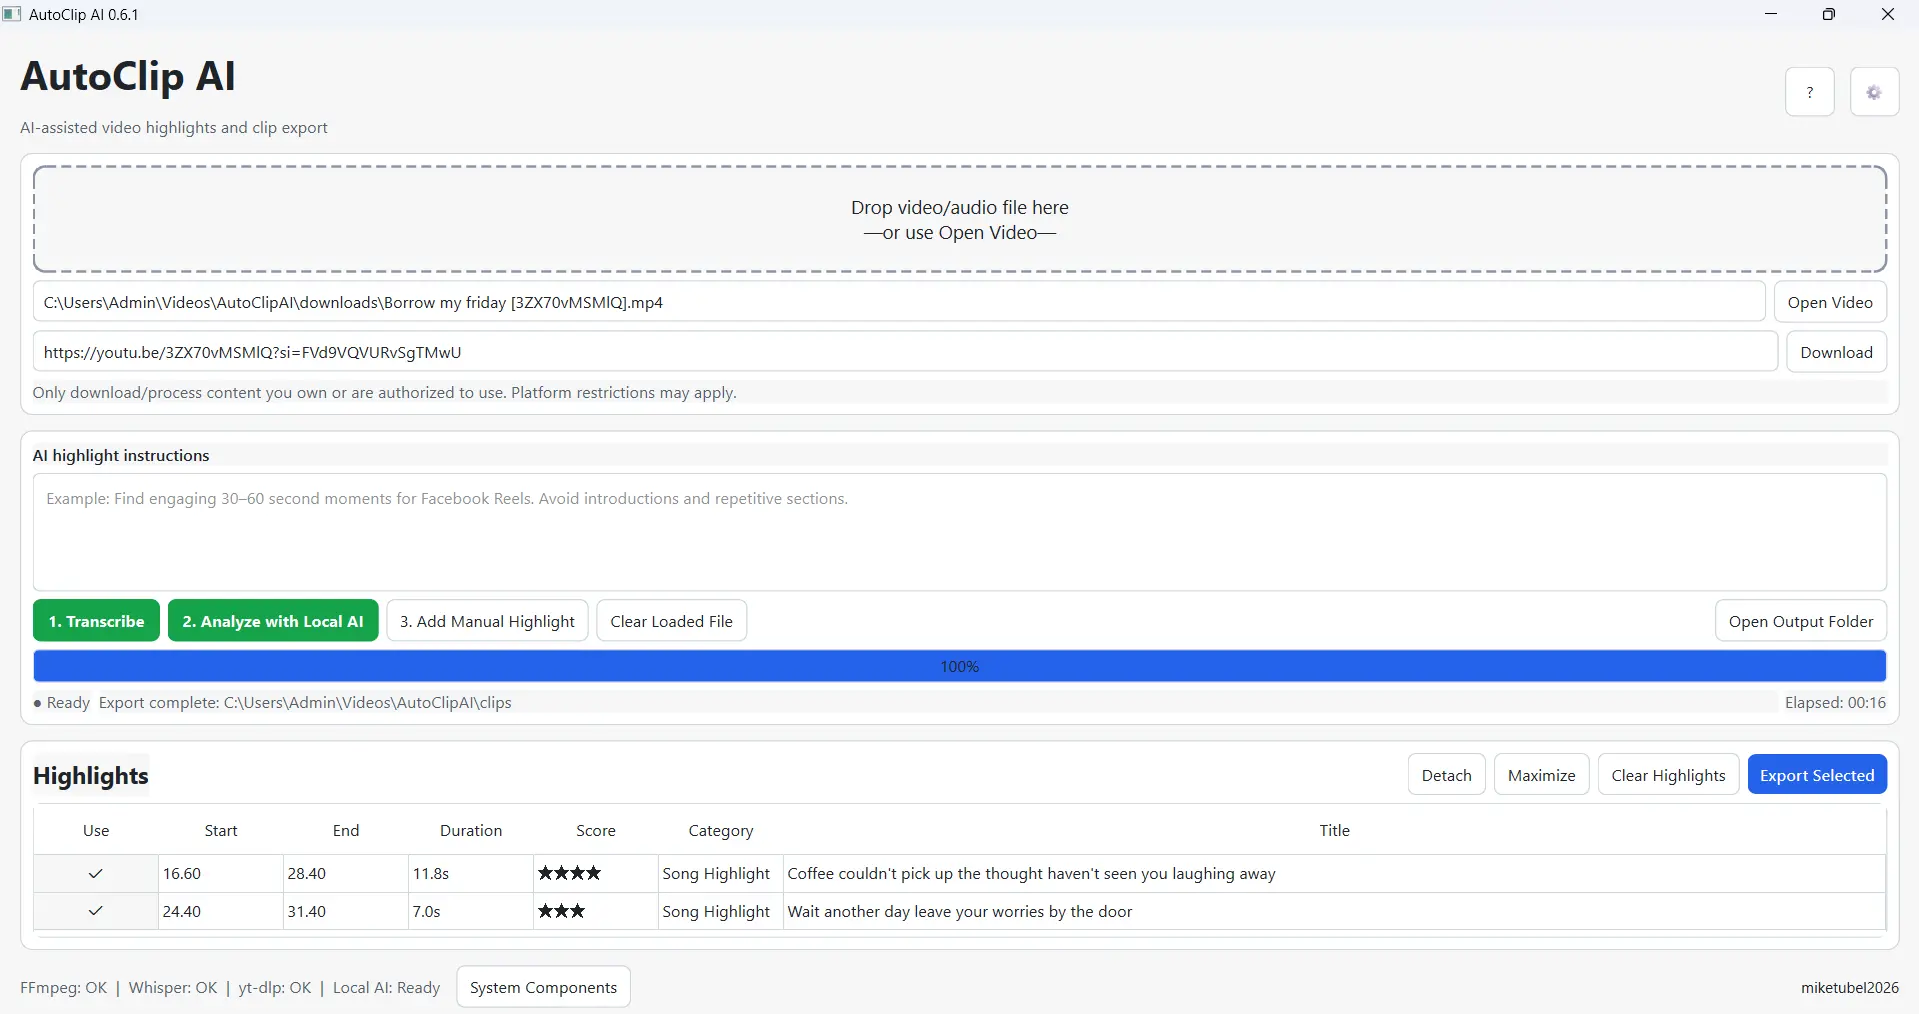This screenshot has height=1014, width=1919.
Task: Select the title 'Wait another day leave your worries'
Action: [x=1334, y=912]
